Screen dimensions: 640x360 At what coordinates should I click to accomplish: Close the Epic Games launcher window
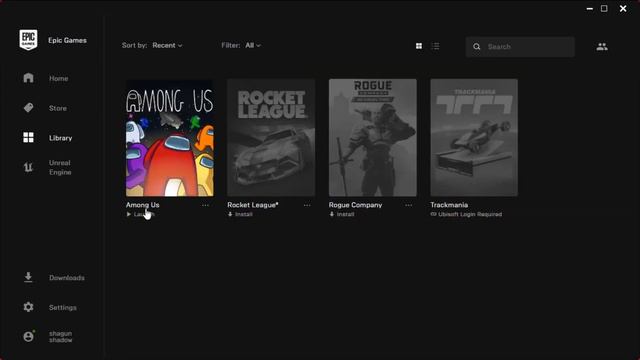pyautogui.click(x=623, y=8)
